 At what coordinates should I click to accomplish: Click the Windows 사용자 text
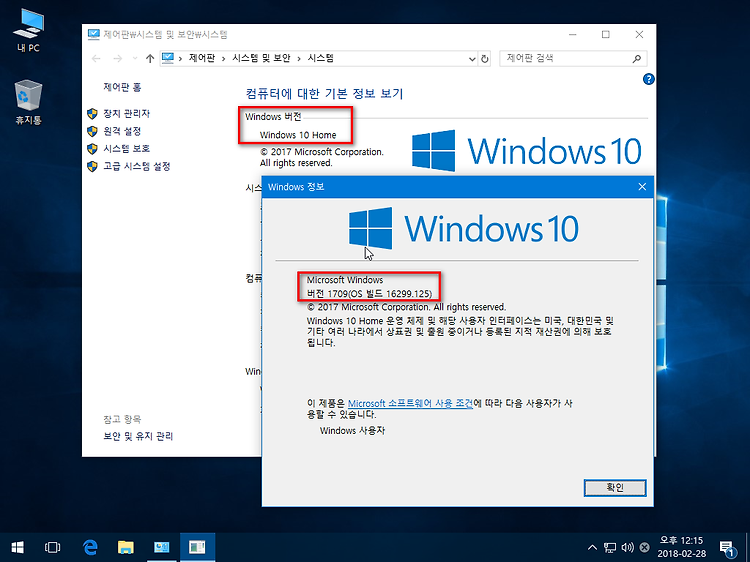pyautogui.click(x=353, y=430)
